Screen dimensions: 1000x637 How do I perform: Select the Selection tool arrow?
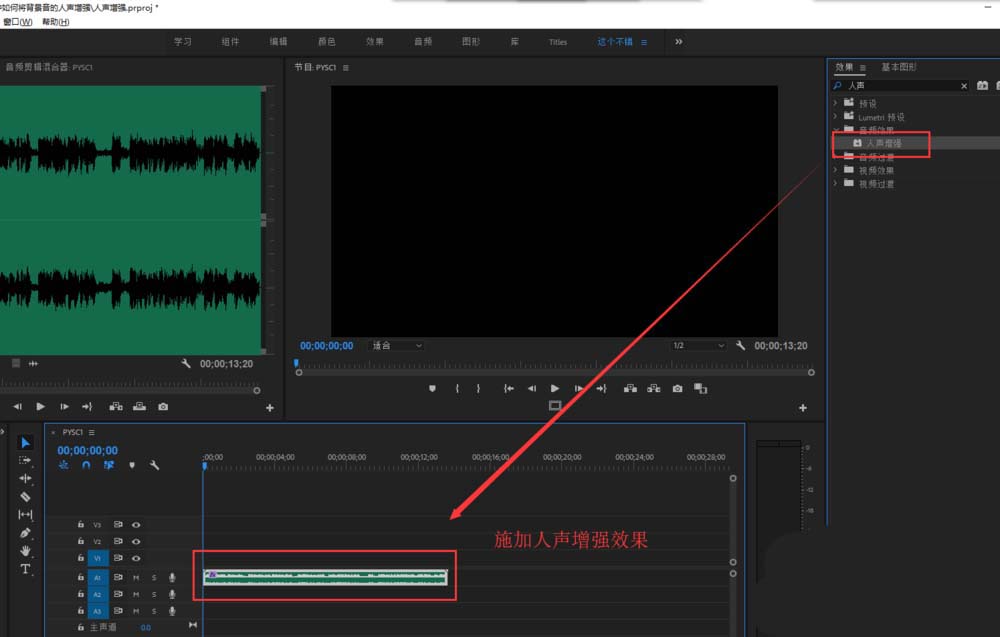[25, 443]
